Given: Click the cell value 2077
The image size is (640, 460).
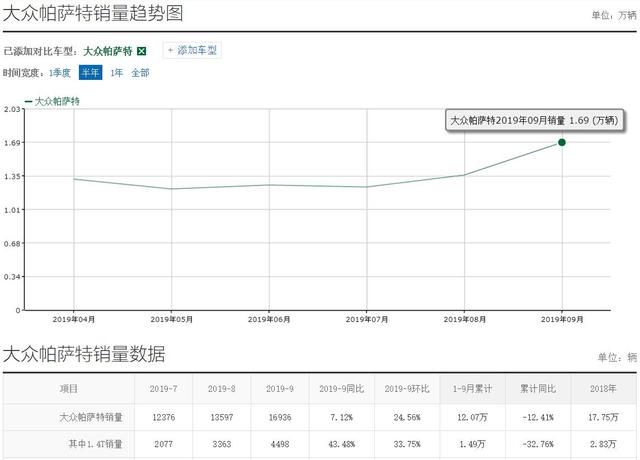Looking at the screenshot, I should coord(164,444).
